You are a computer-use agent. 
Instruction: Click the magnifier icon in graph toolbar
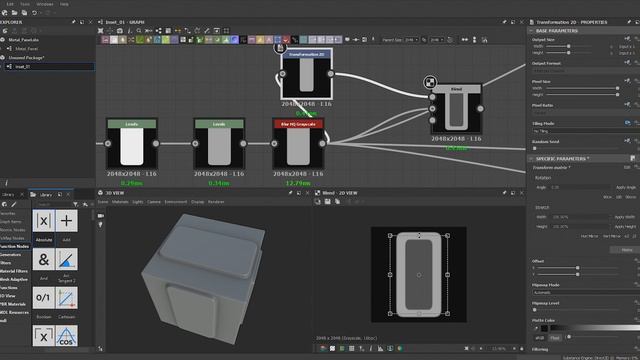click(x=139, y=31)
